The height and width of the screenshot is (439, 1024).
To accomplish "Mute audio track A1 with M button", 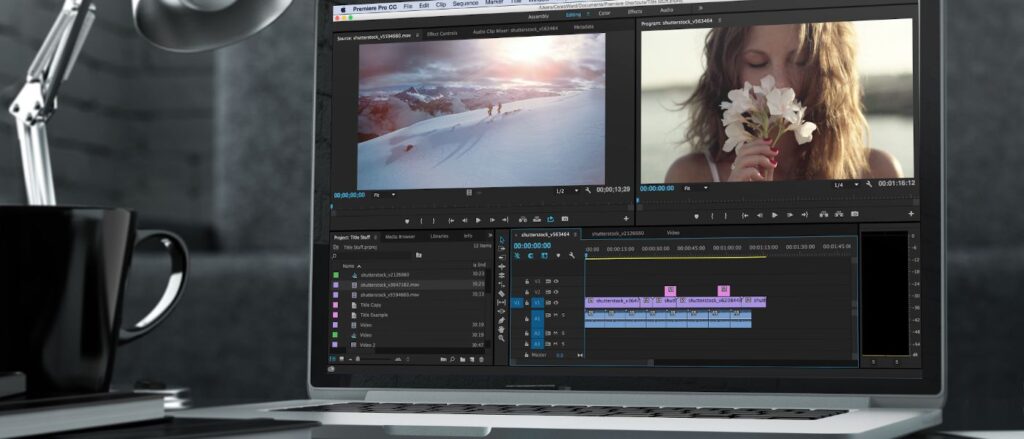I will tap(553, 316).
